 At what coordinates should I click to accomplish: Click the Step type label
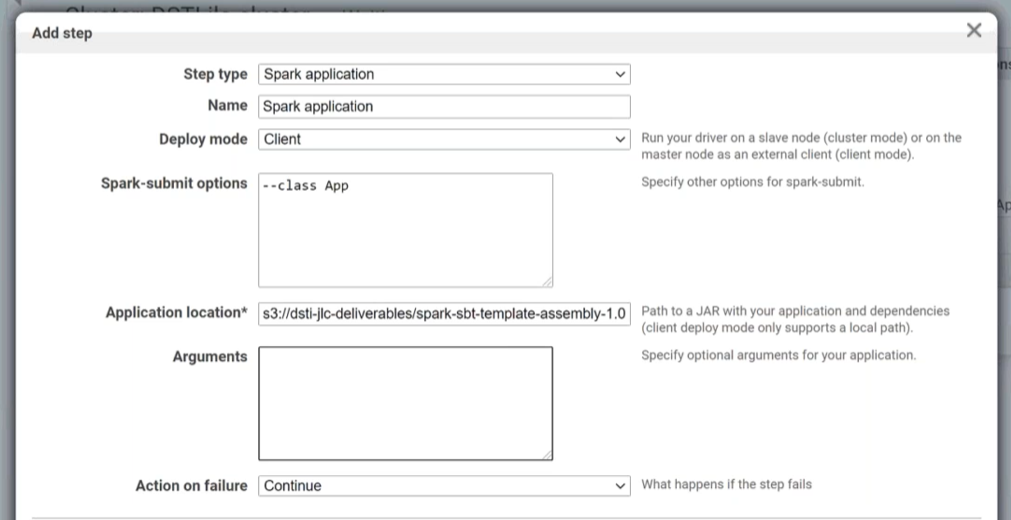(215, 74)
